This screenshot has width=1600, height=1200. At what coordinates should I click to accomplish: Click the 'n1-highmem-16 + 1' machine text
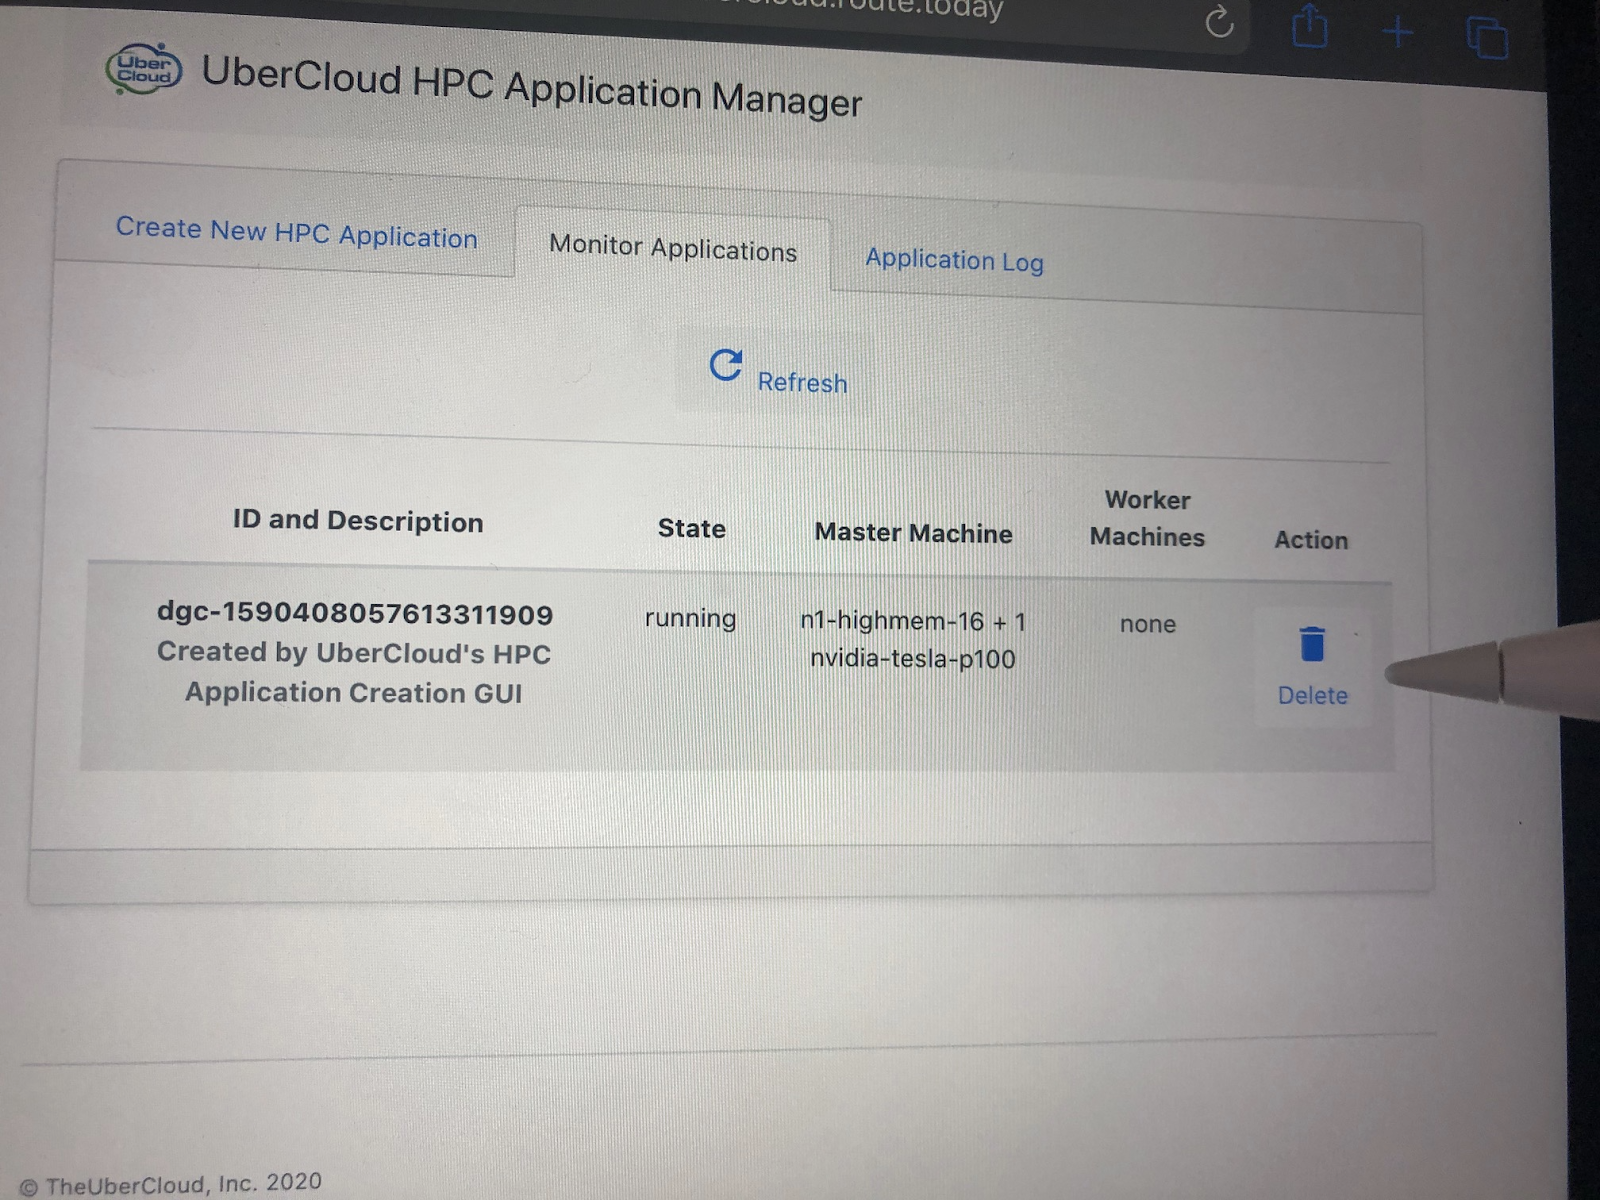913,621
